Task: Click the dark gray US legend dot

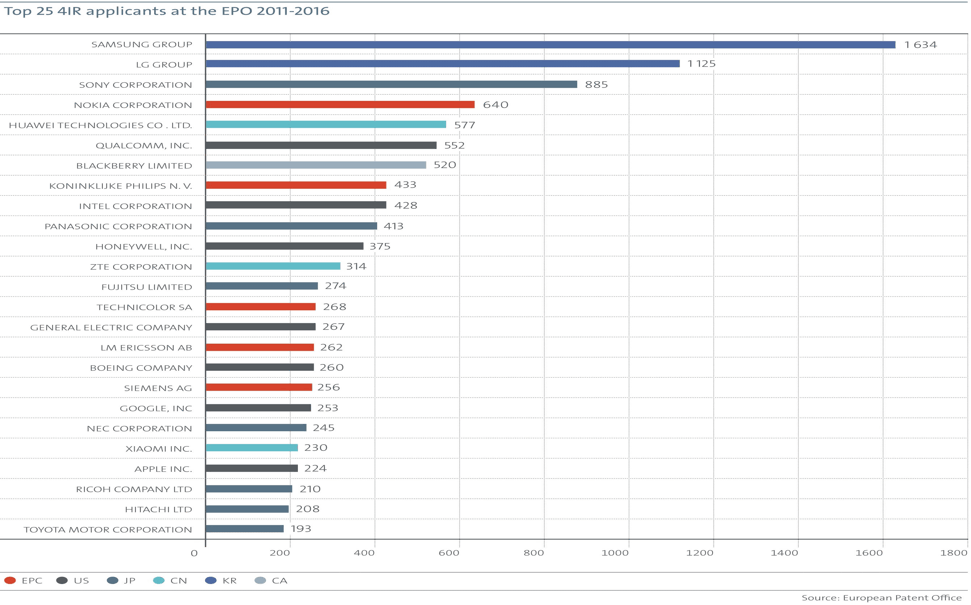Action: pos(62,581)
